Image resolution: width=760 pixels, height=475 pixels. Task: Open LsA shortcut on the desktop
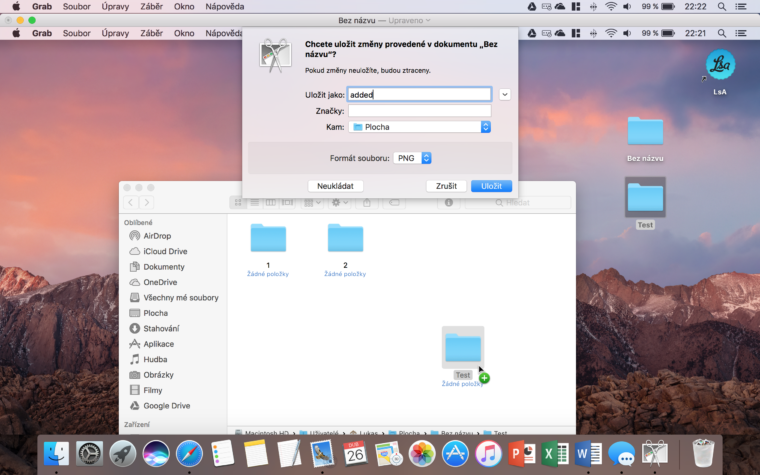pos(720,72)
